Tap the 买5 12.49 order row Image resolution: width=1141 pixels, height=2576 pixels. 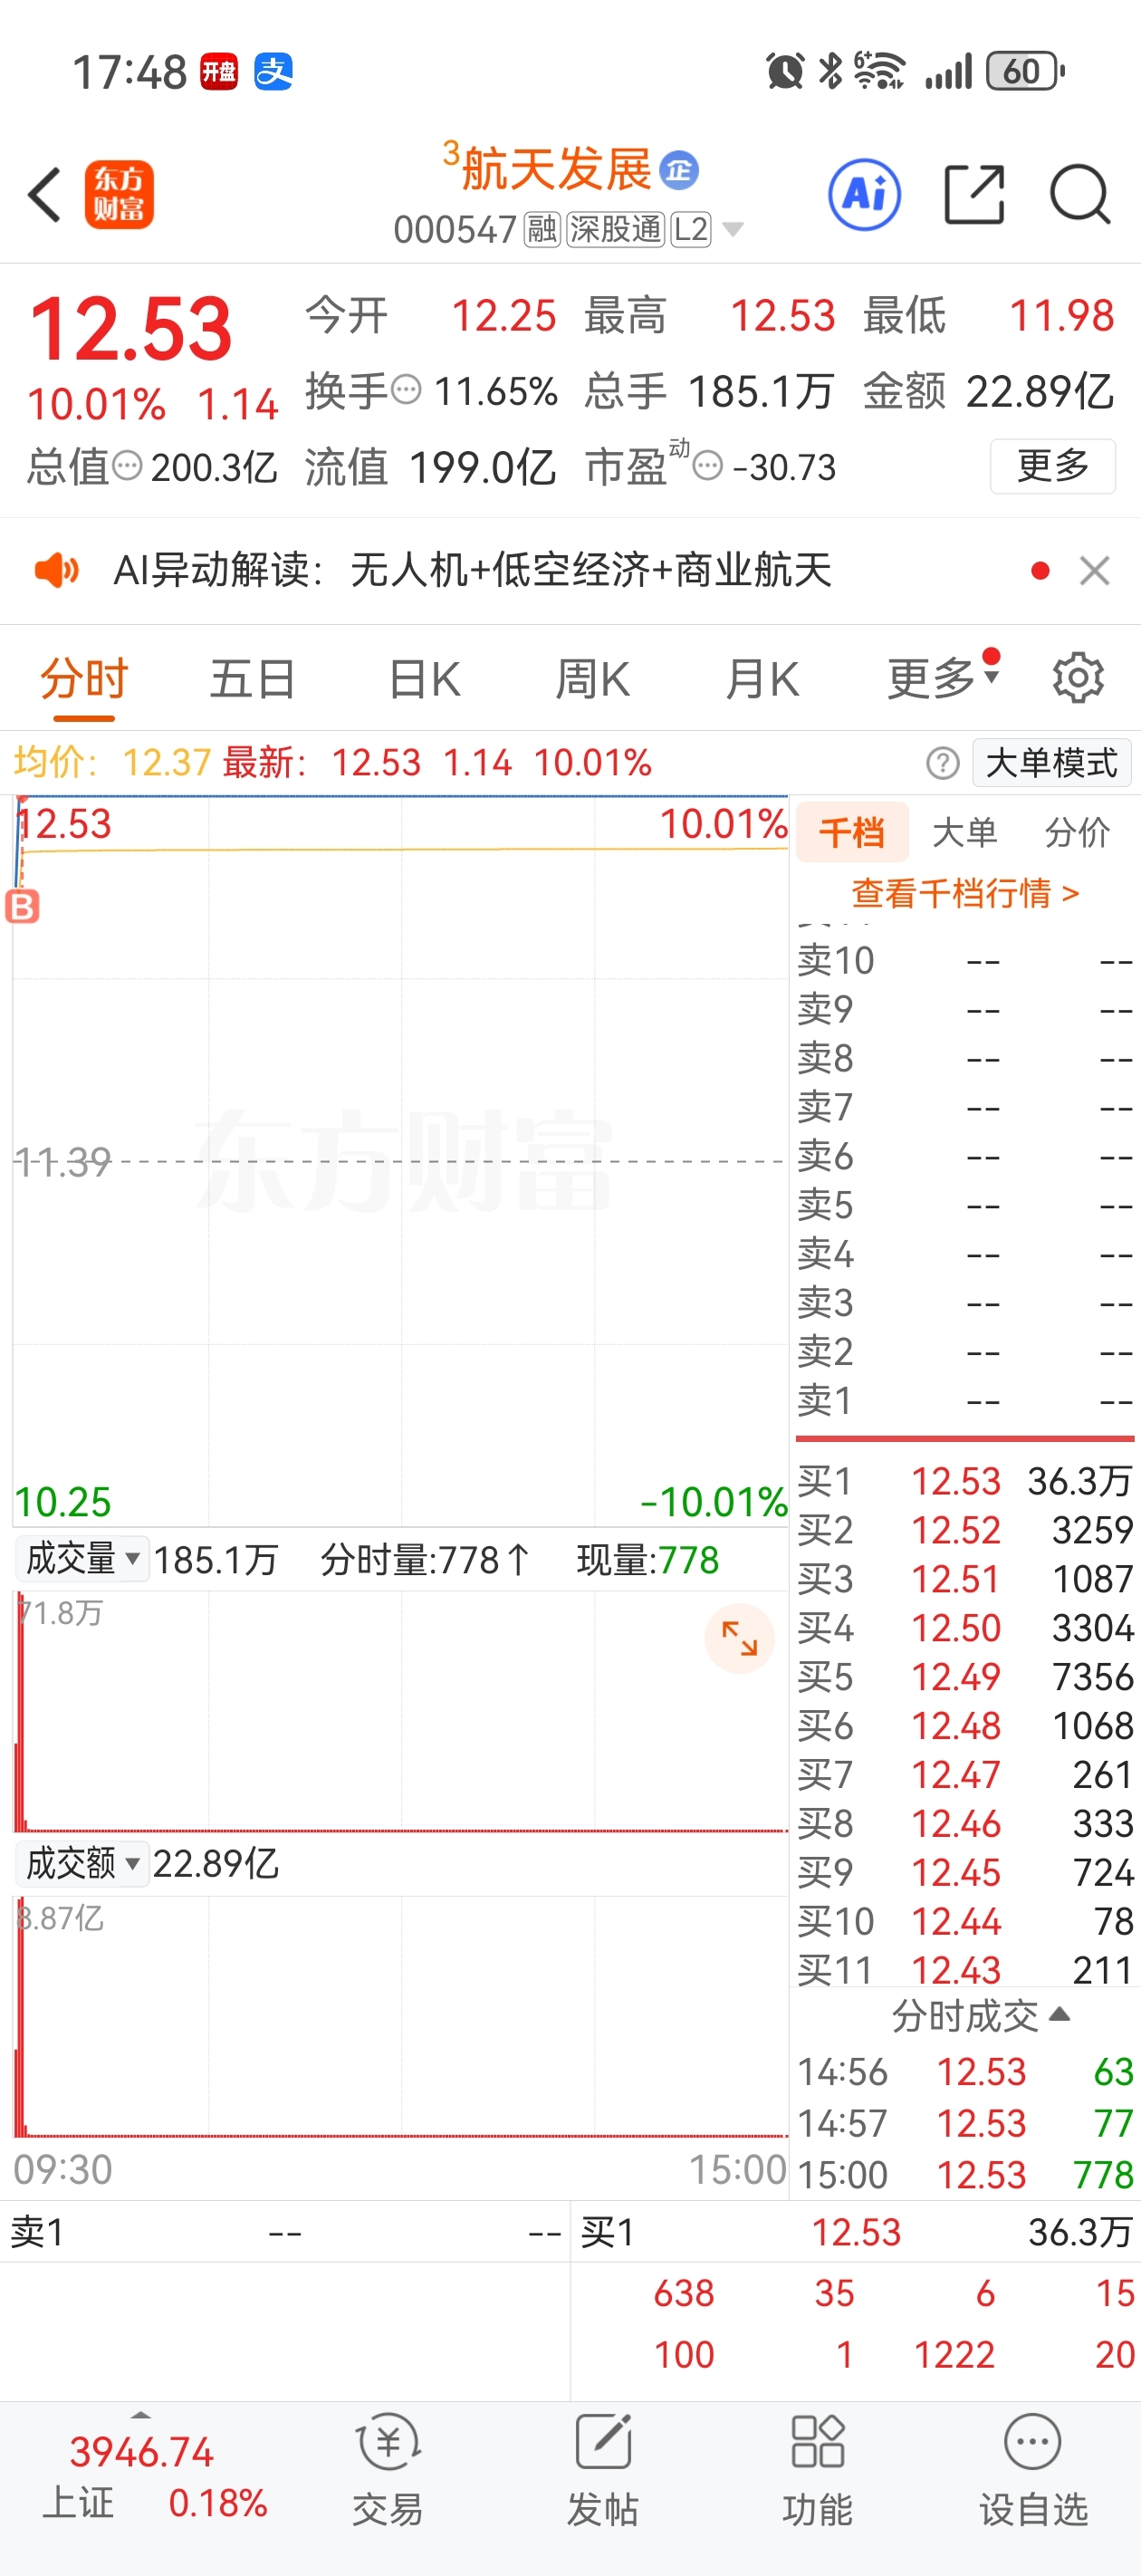pos(965,1677)
